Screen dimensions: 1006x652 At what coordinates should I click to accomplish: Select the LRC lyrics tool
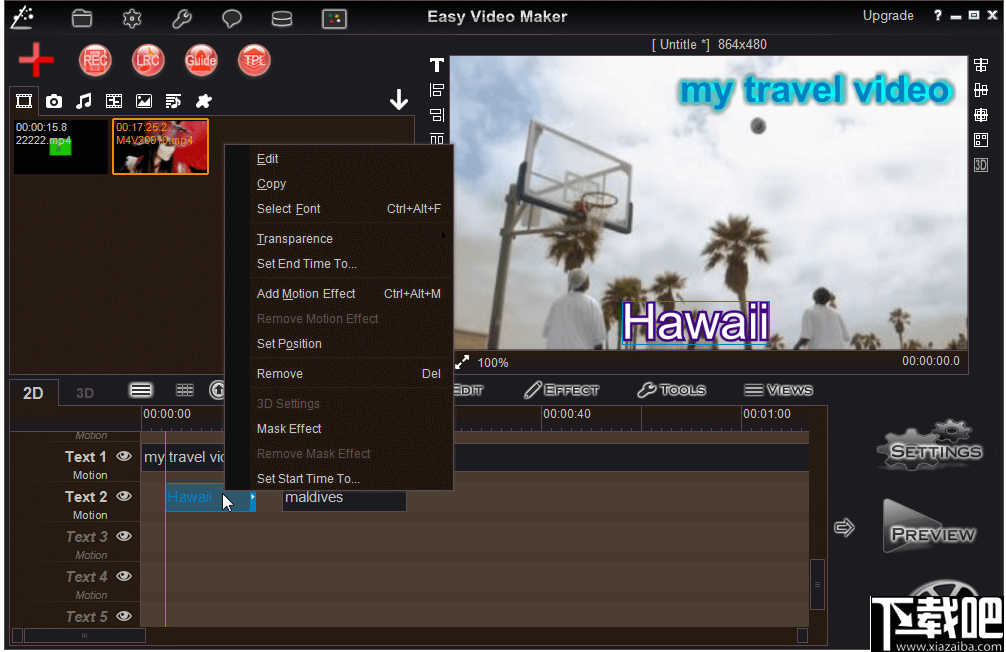pyautogui.click(x=148, y=60)
